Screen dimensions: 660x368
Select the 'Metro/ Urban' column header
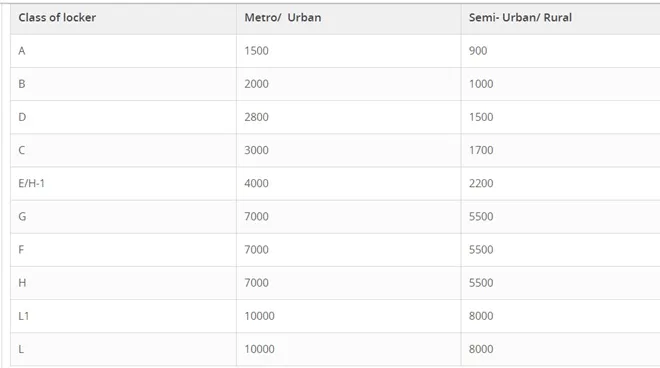click(282, 18)
